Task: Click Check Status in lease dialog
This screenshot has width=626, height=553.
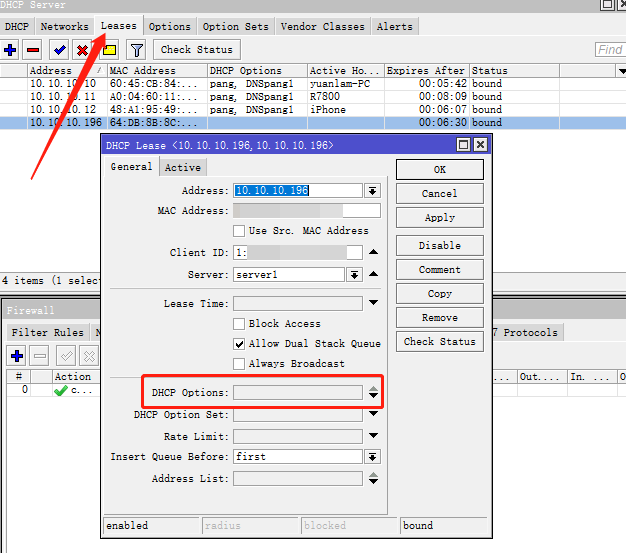Action: click(x=440, y=342)
